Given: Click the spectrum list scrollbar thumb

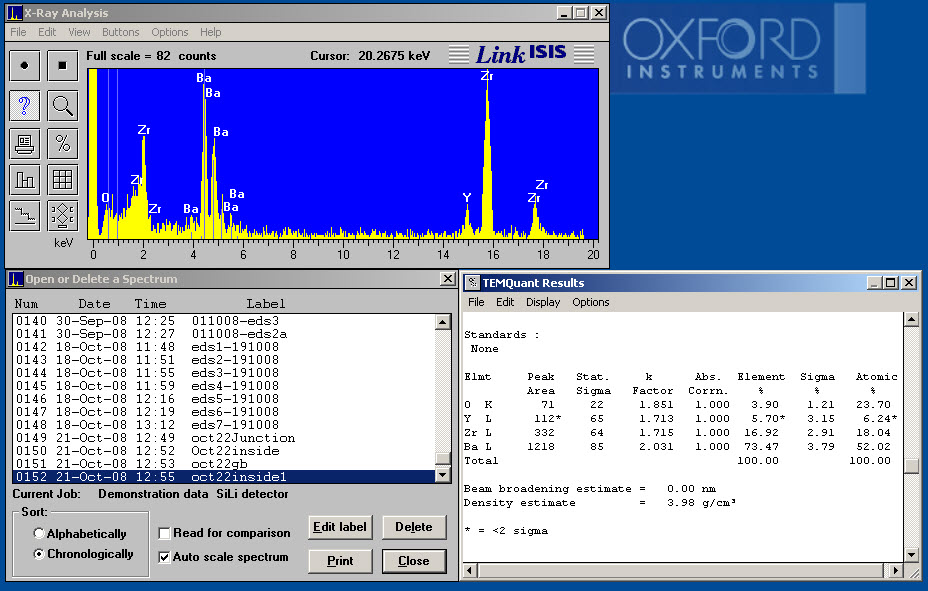Looking at the screenshot, I should [x=443, y=459].
